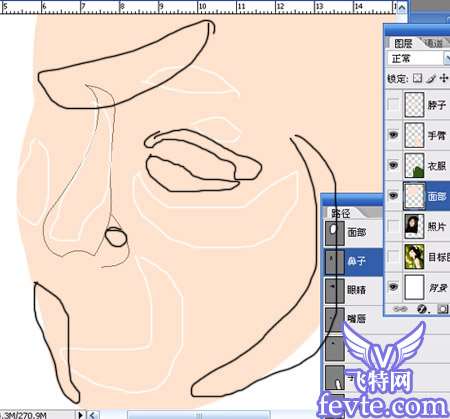Click the status bar info arrow
The height and width of the screenshot is (419, 450).
point(80,415)
